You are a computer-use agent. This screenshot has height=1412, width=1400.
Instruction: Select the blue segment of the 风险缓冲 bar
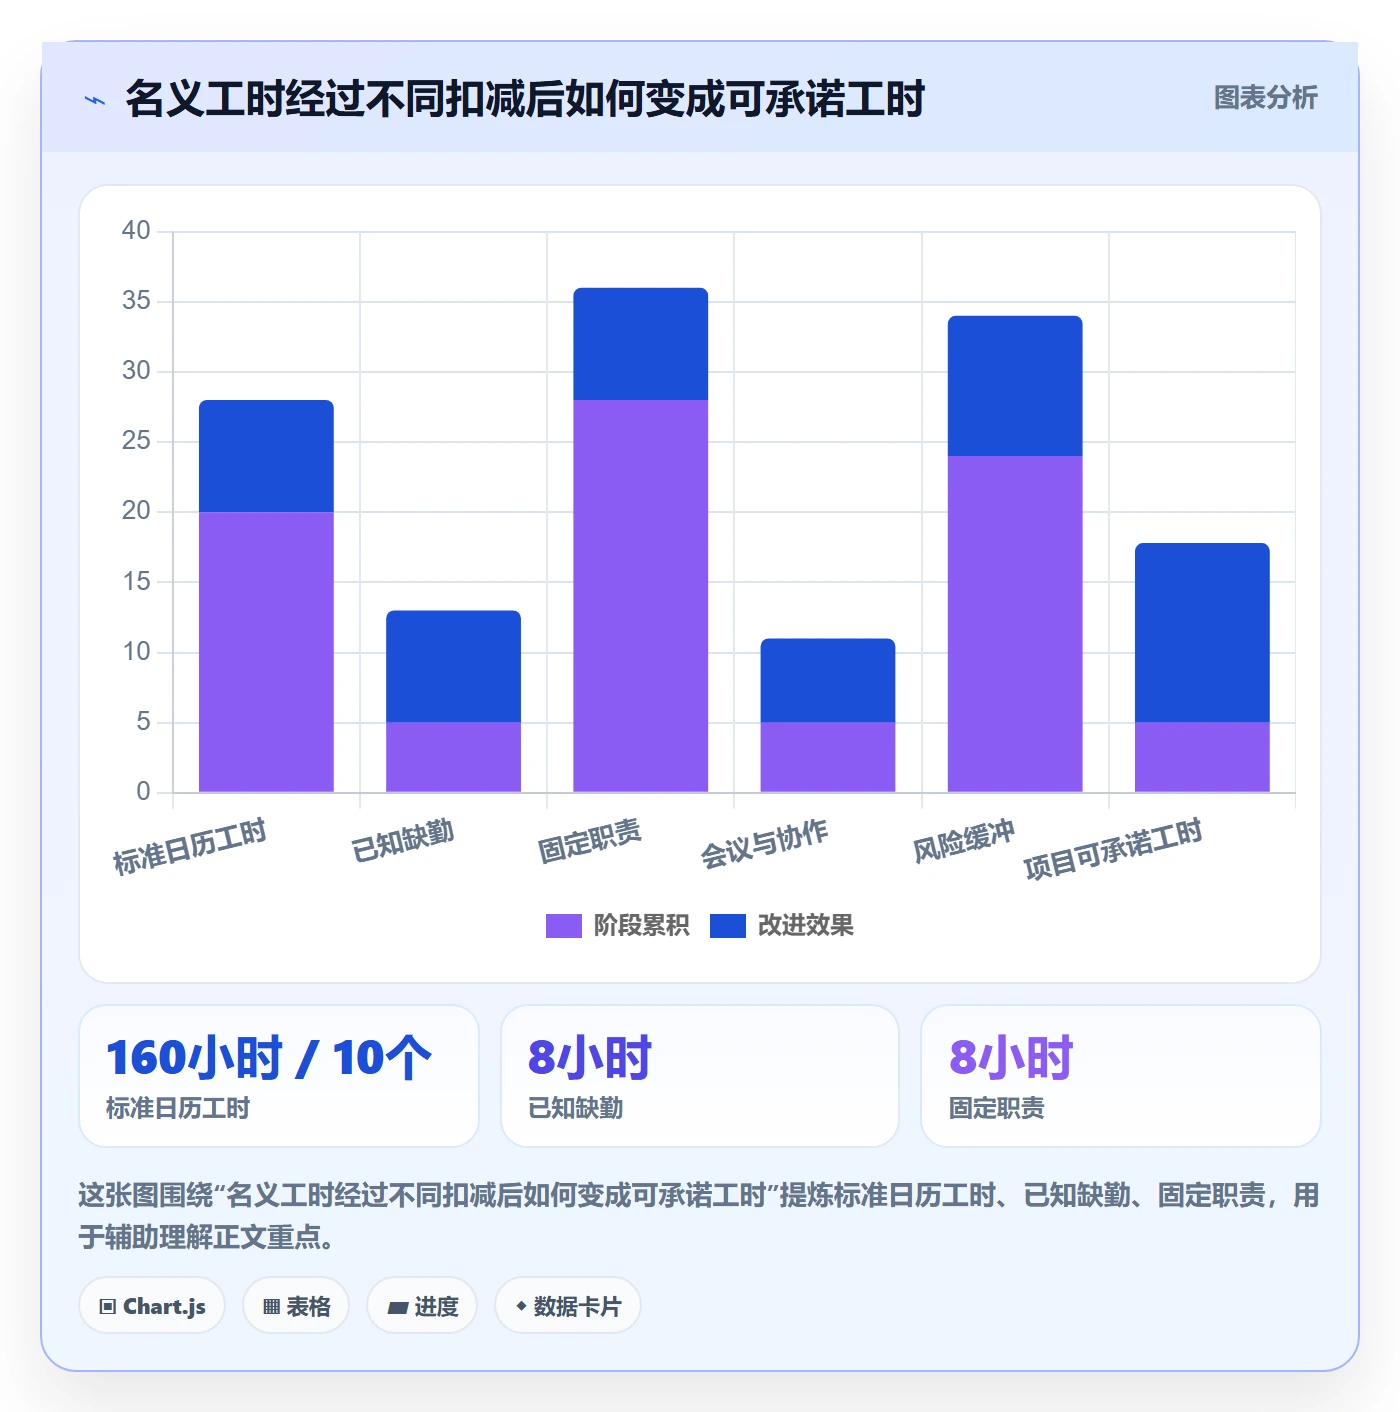pyautogui.click(x=1015, y=386)
